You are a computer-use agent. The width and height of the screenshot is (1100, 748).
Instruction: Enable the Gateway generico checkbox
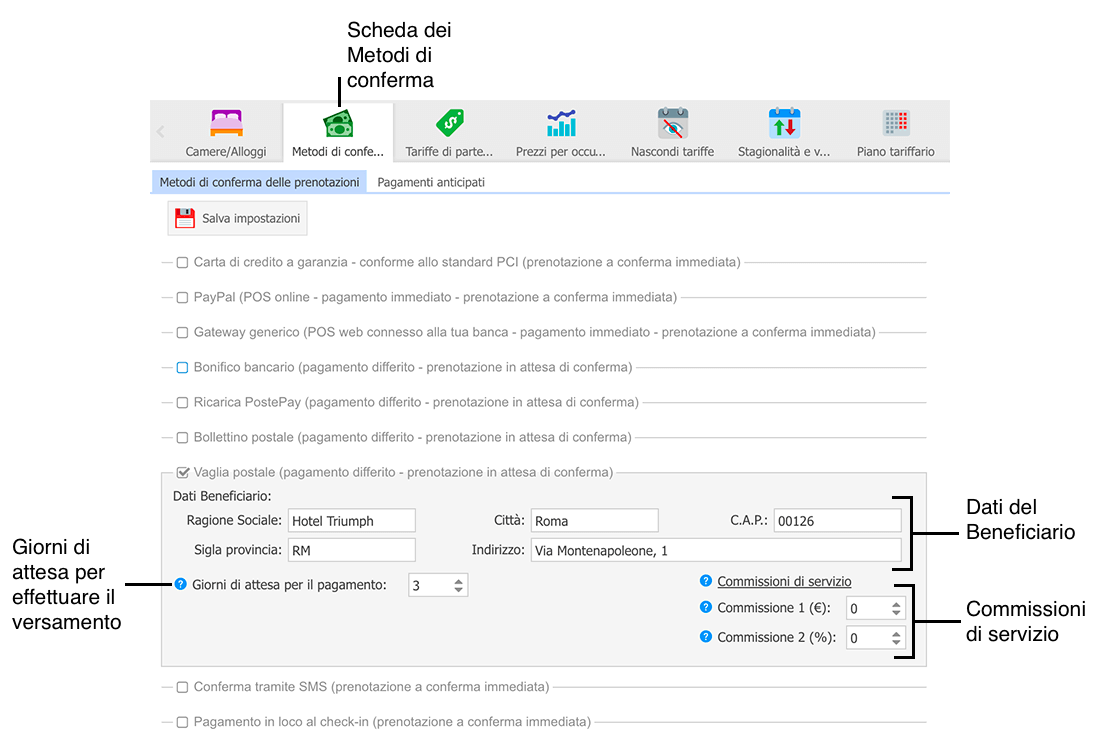click(x=182, y=333)
